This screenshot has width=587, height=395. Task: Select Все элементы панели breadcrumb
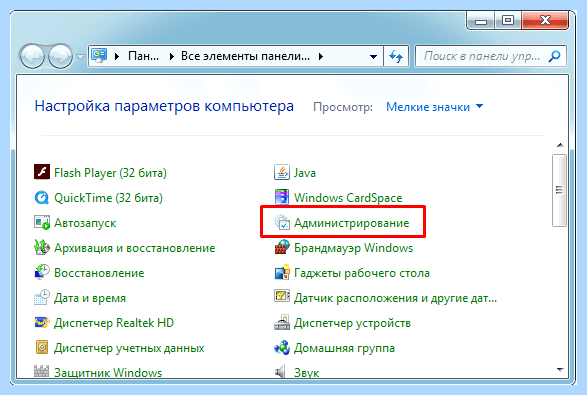click(245, 56)
